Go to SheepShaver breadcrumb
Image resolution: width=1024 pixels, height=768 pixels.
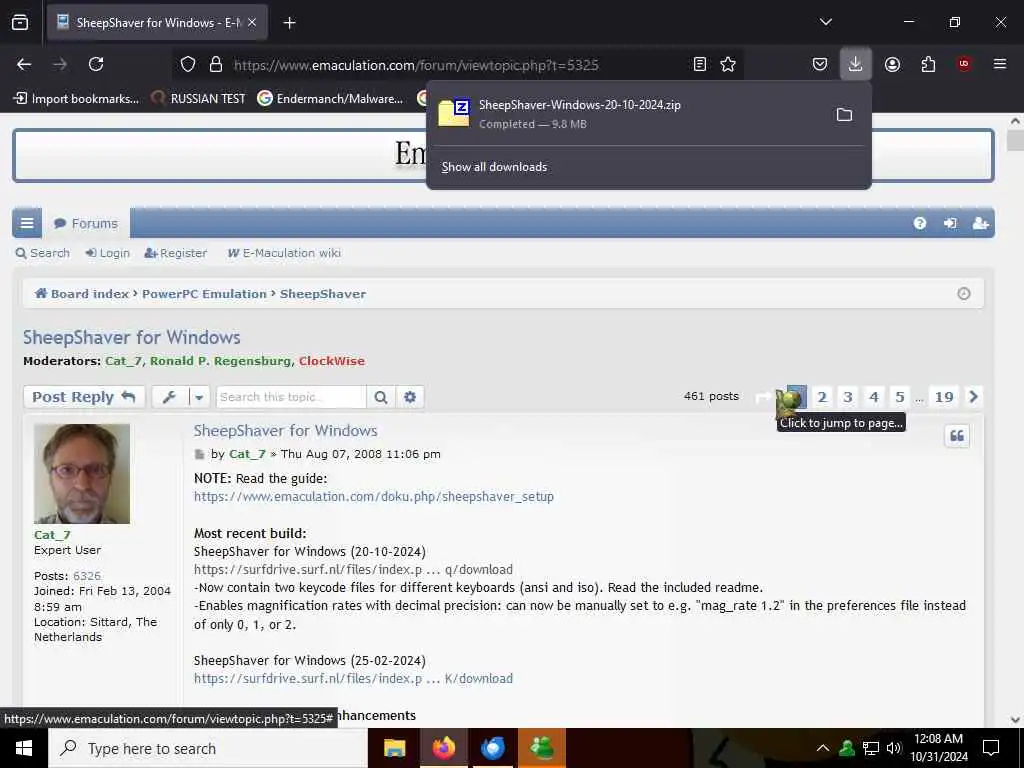tap(323, 294)
